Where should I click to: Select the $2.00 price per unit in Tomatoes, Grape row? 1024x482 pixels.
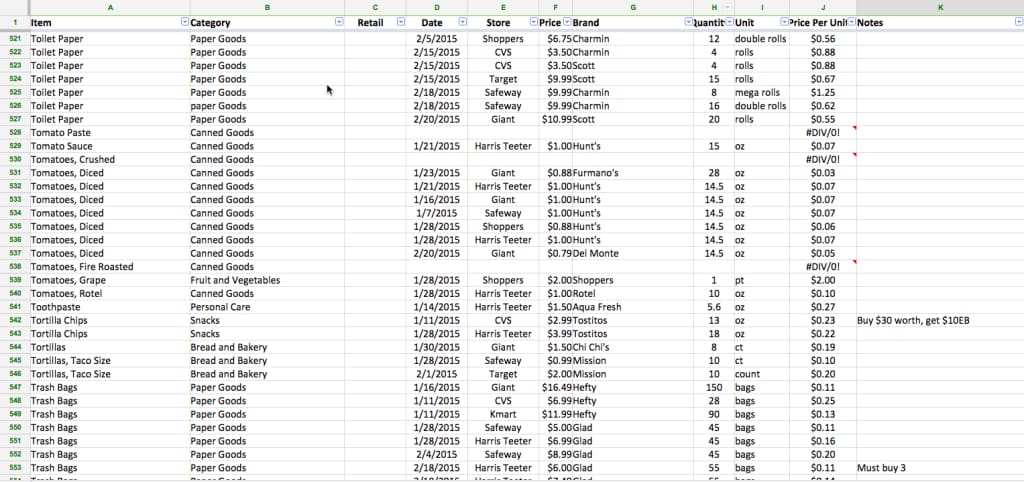pos(823,280)
